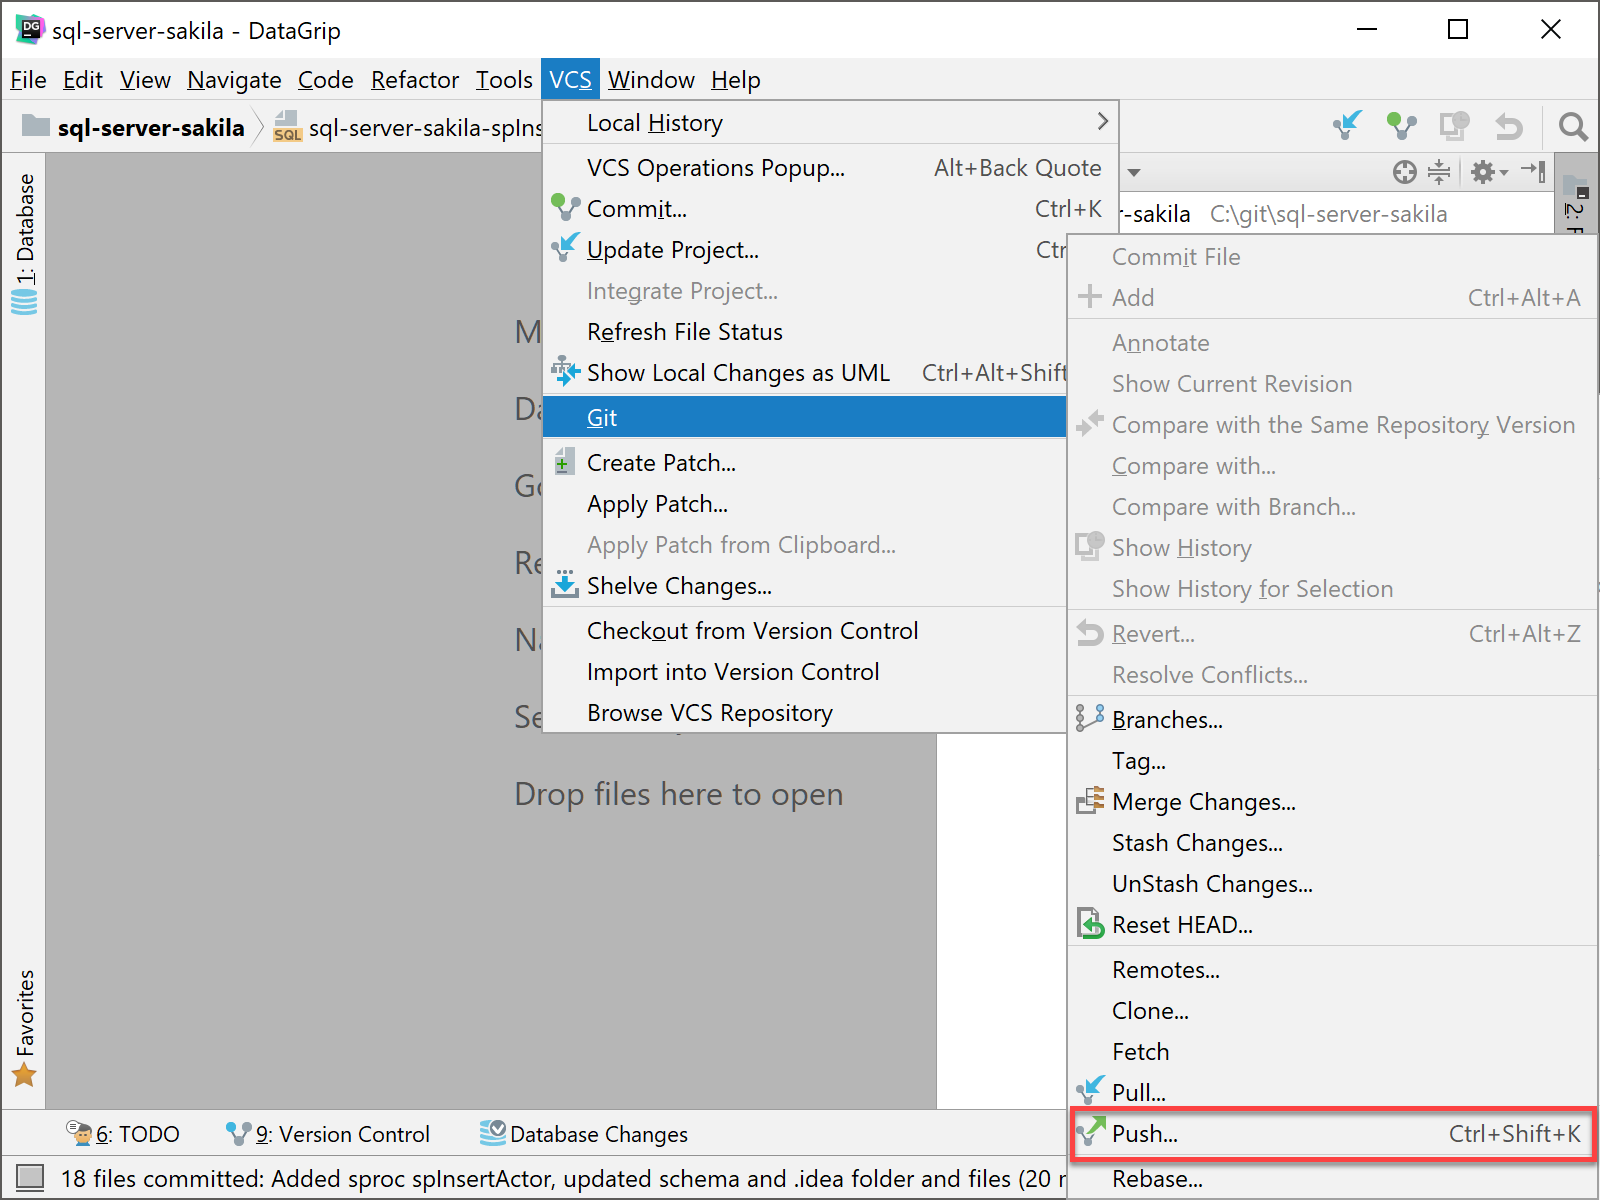Choose Checkout from Version Control

pos(805,631)
